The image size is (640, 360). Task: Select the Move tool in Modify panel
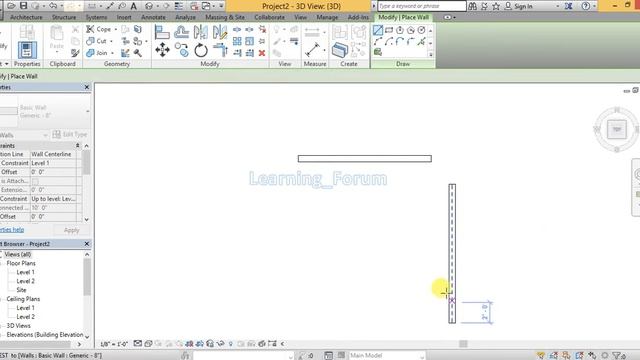point(162,50)
